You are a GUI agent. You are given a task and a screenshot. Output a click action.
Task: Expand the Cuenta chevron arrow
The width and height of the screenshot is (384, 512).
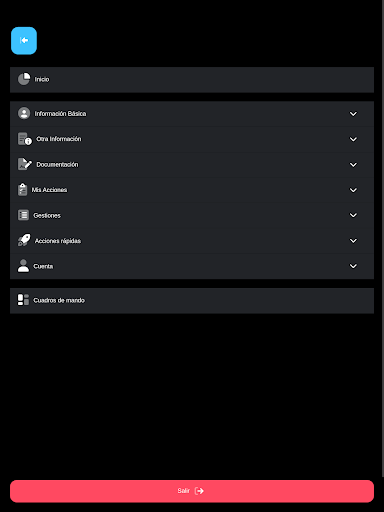(x=353, y=266)
